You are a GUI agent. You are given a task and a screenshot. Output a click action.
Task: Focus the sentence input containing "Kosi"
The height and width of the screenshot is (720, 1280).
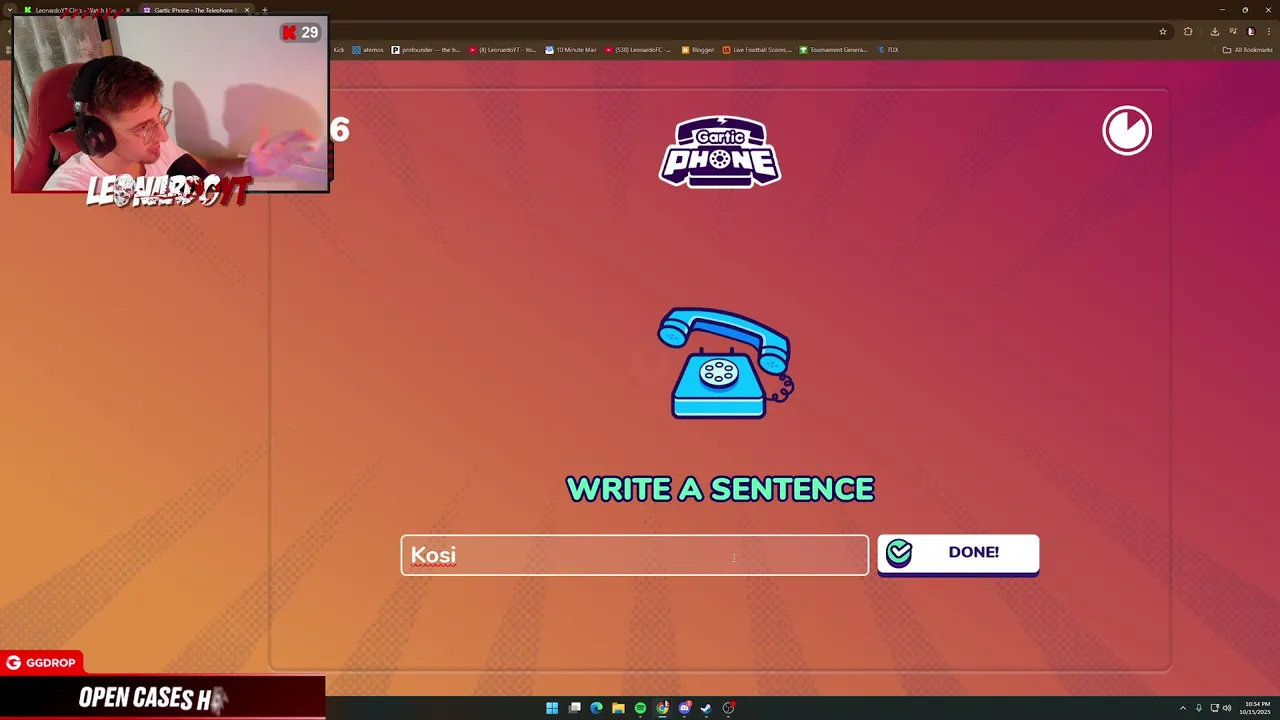[x=635, y=555]
